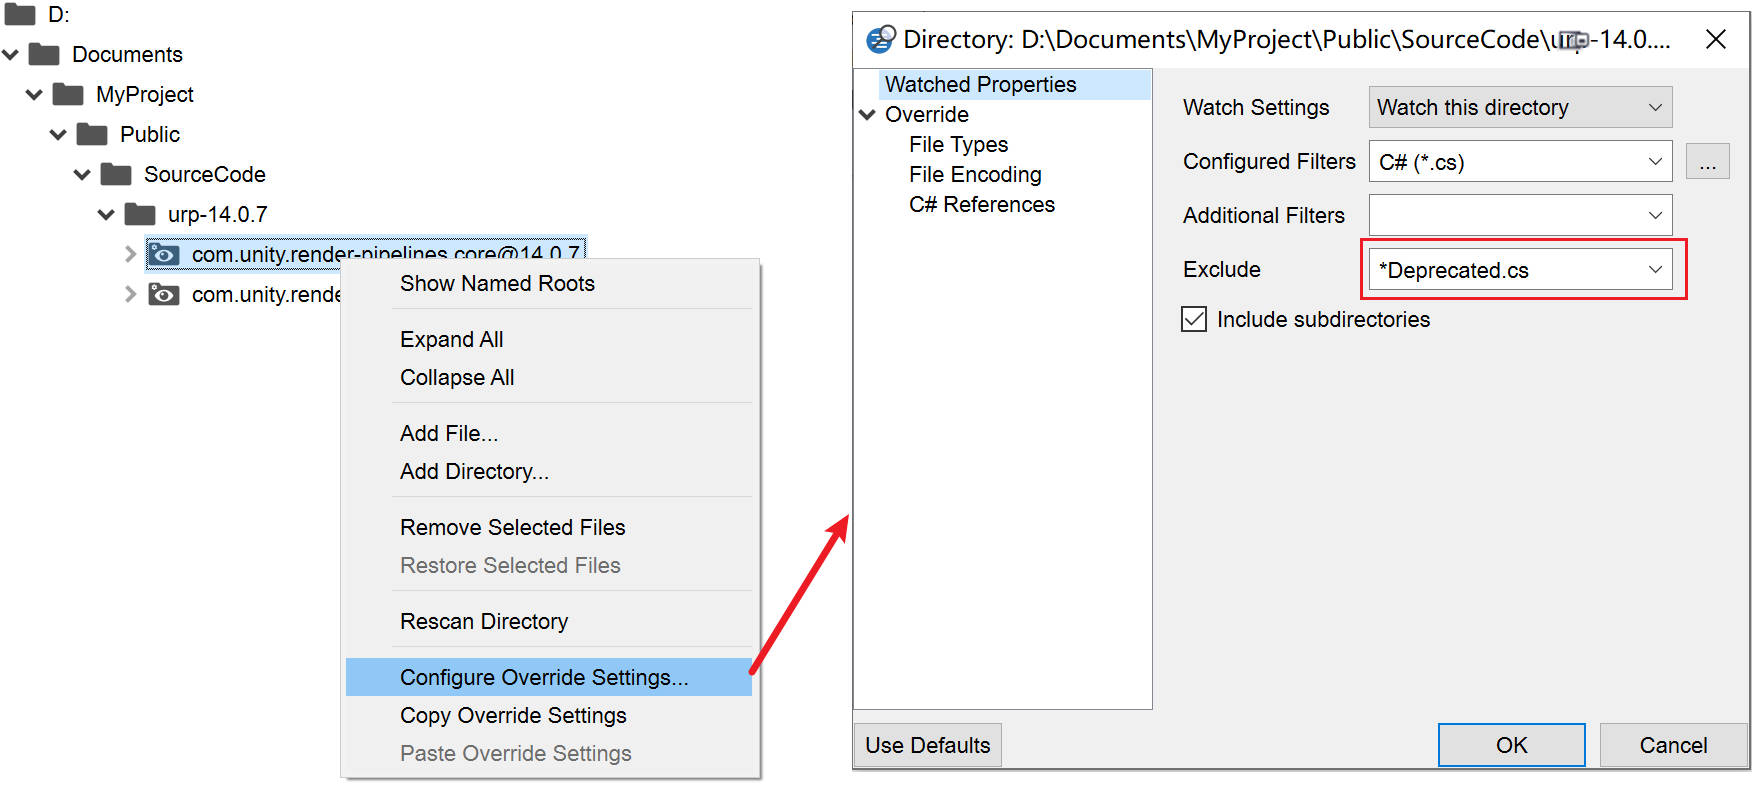
Task: Click the D: drive folder icon
Action: (20, 14)
